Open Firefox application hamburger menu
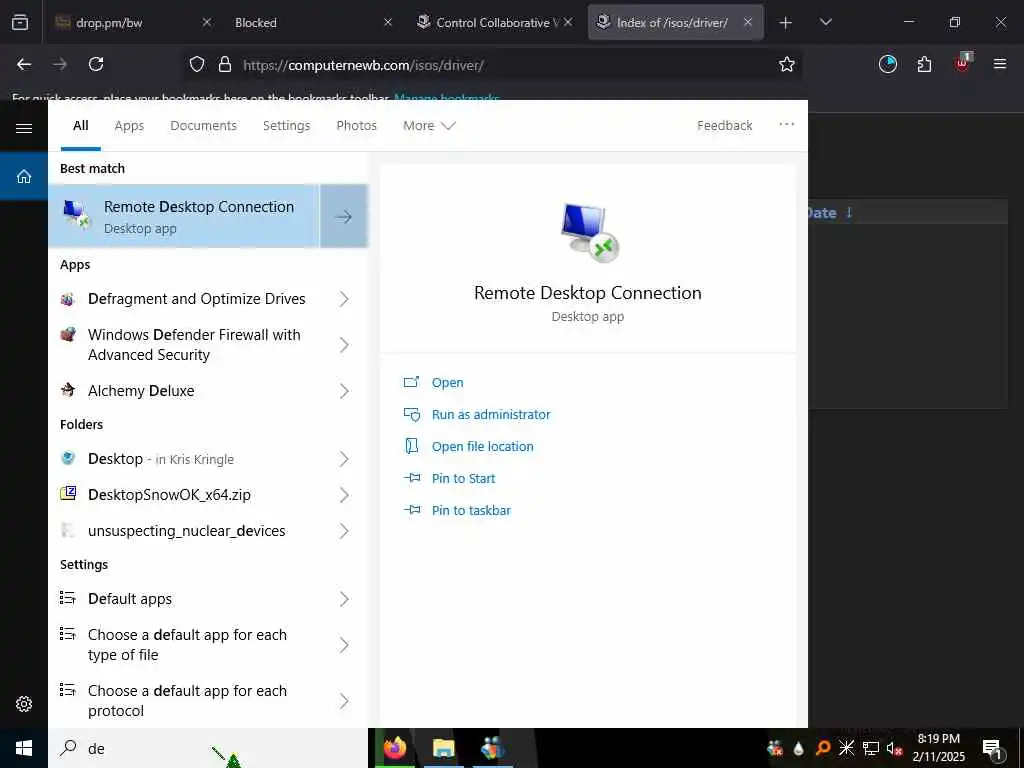This screenshot has height=768, width=1024. tap(1000, 64)
